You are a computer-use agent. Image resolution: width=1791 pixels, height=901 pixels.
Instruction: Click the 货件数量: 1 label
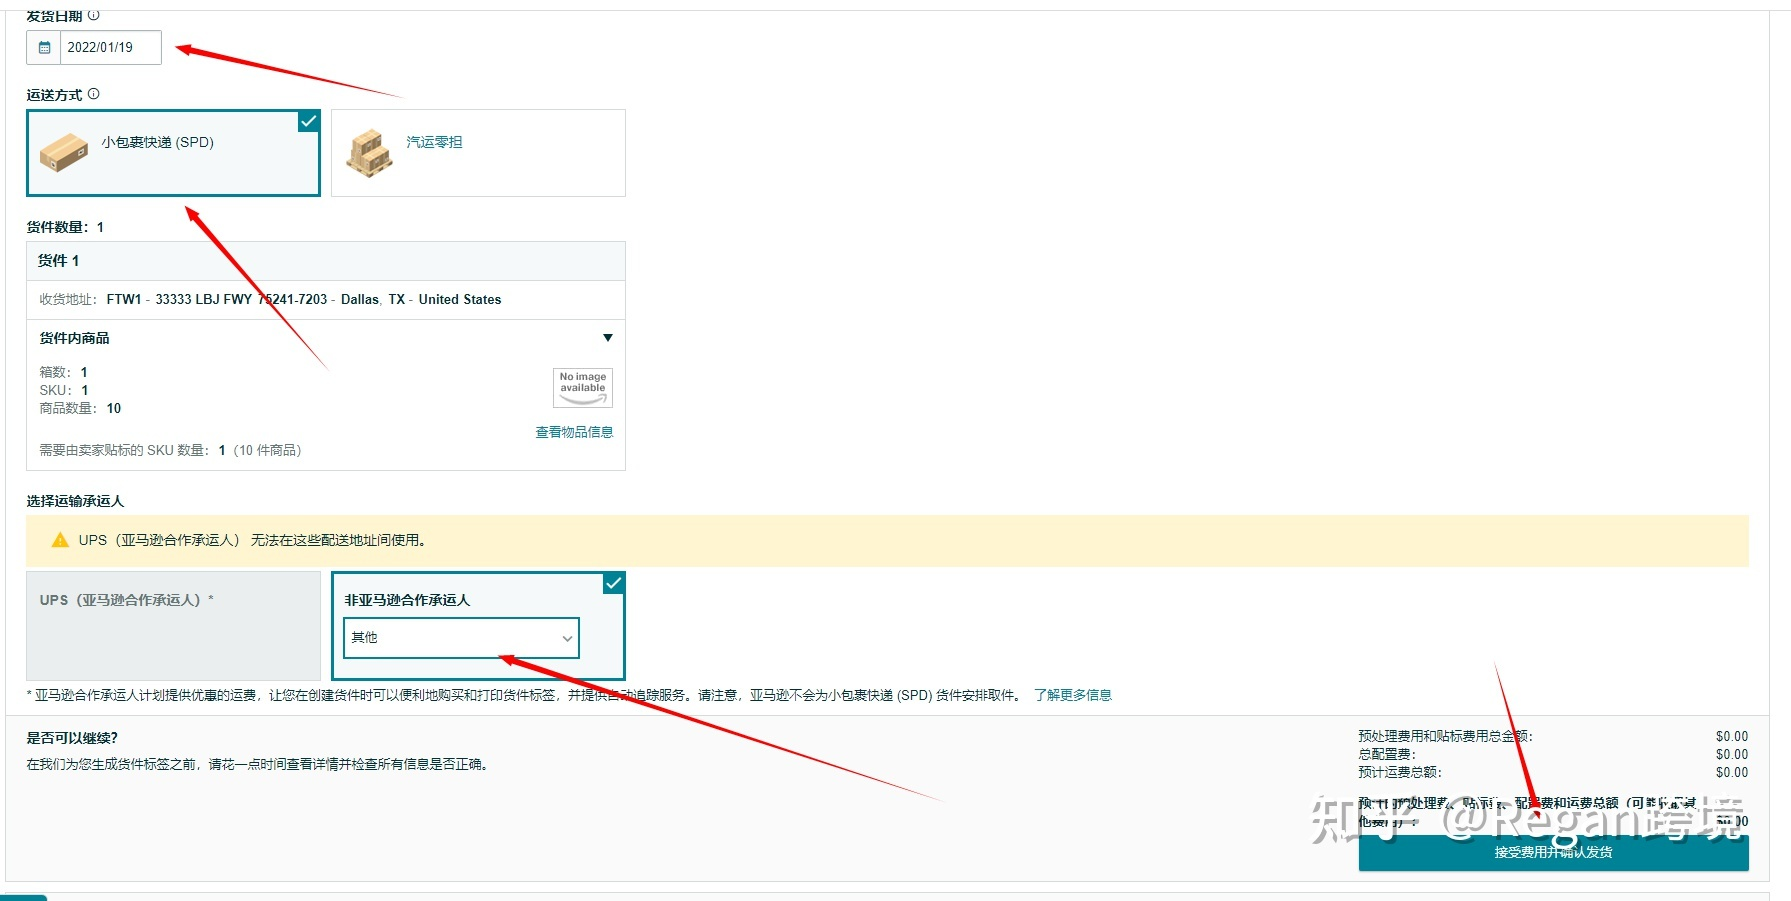65,227
